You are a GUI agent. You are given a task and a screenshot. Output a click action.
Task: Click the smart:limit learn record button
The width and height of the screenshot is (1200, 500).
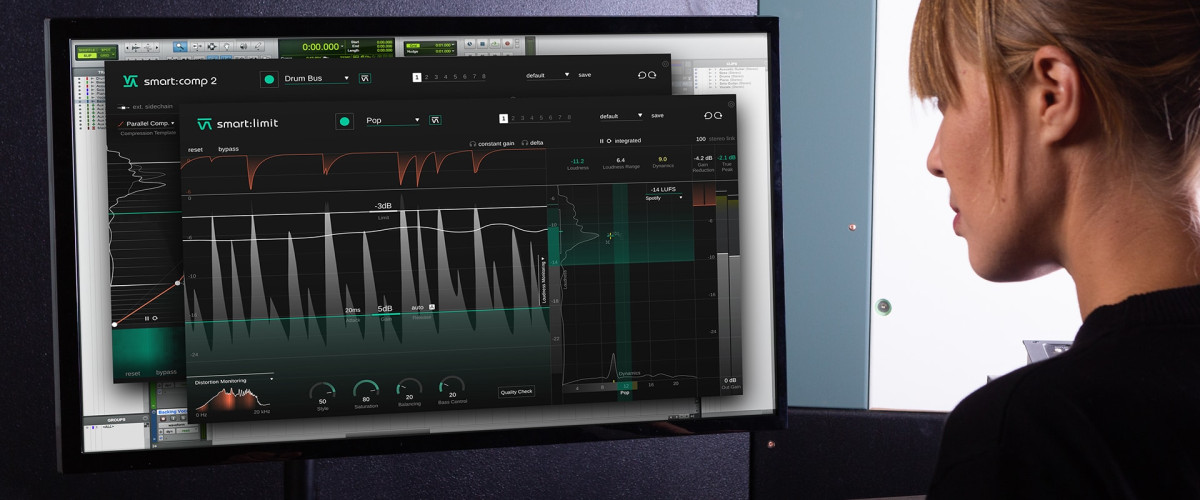(x=345, y=121)
